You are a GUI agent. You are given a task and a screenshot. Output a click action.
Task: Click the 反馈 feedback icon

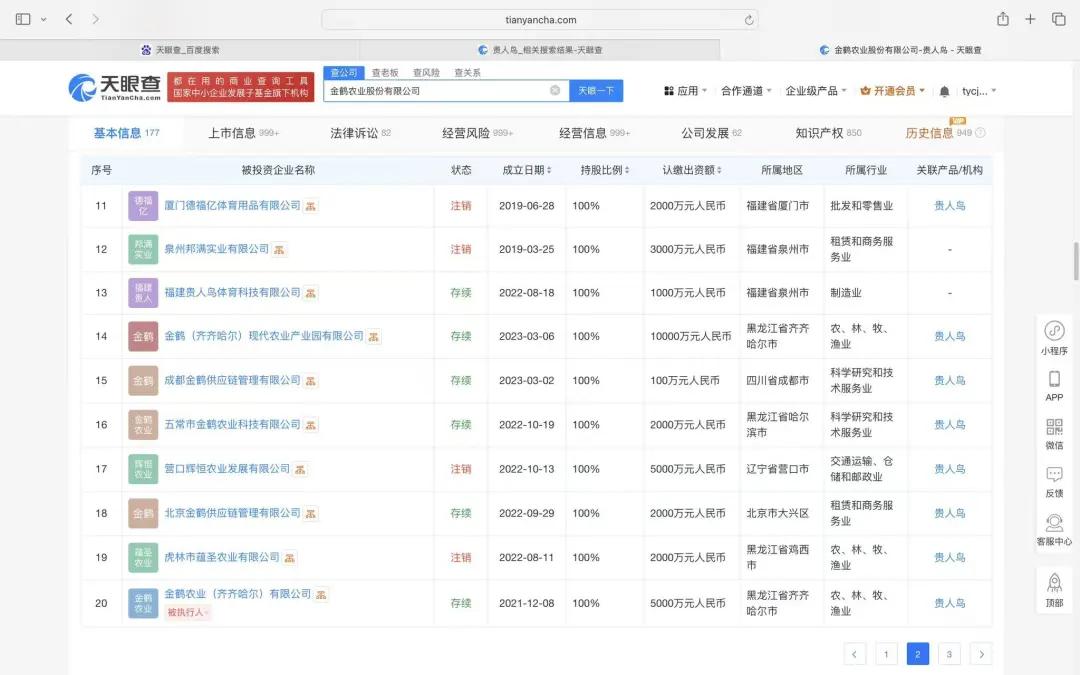coord(1054,475)
